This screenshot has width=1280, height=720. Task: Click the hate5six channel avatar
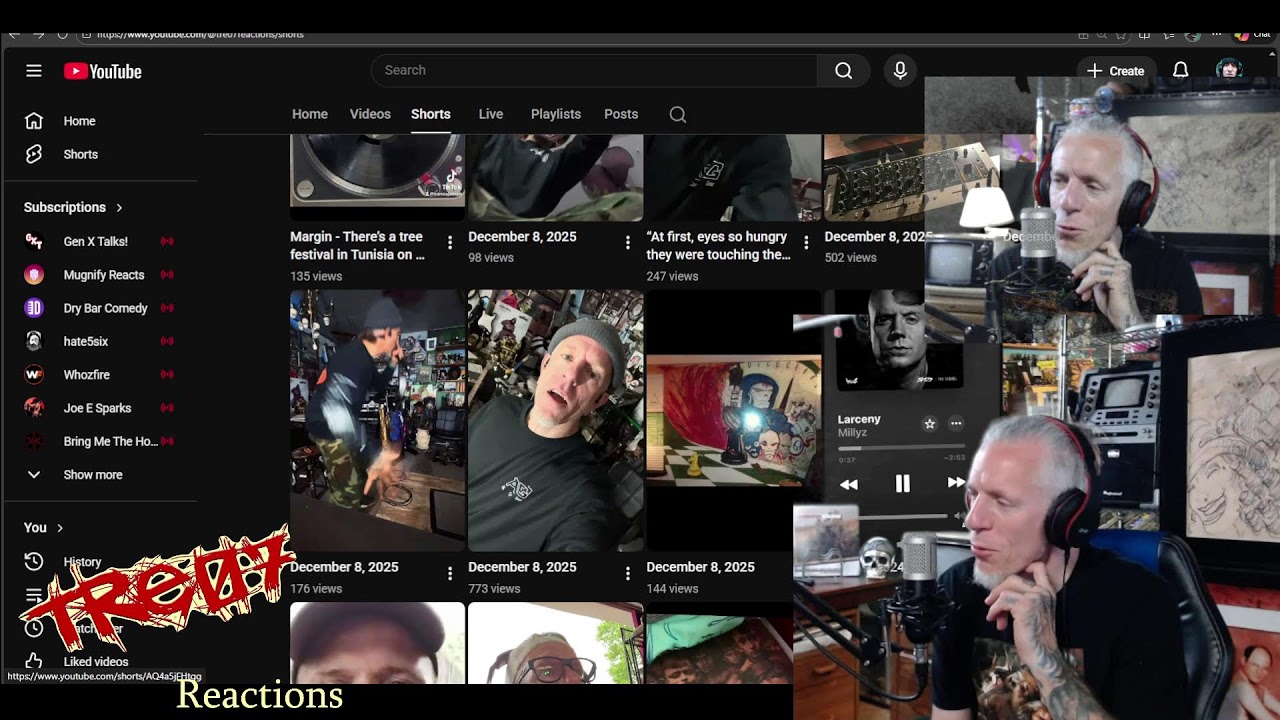[34, 341]
